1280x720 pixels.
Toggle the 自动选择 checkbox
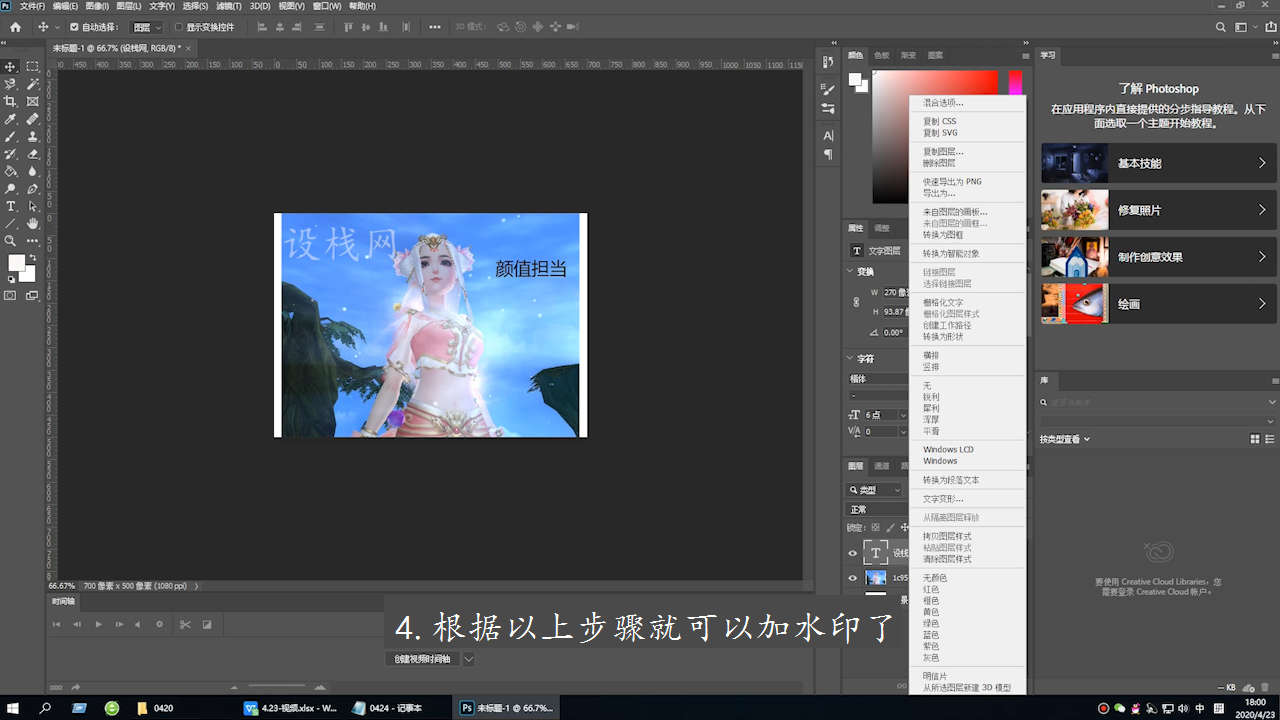click(x=74, y=27)
